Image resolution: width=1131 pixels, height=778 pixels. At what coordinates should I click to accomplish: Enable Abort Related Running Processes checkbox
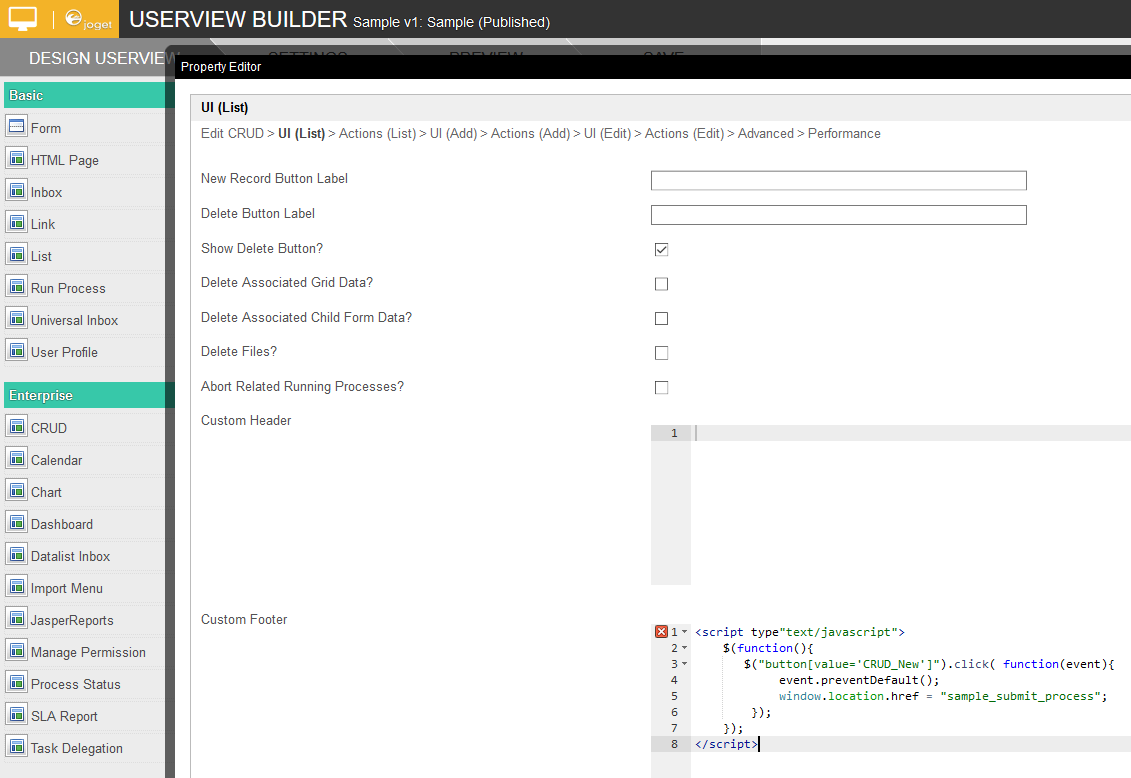pos(661,387)
